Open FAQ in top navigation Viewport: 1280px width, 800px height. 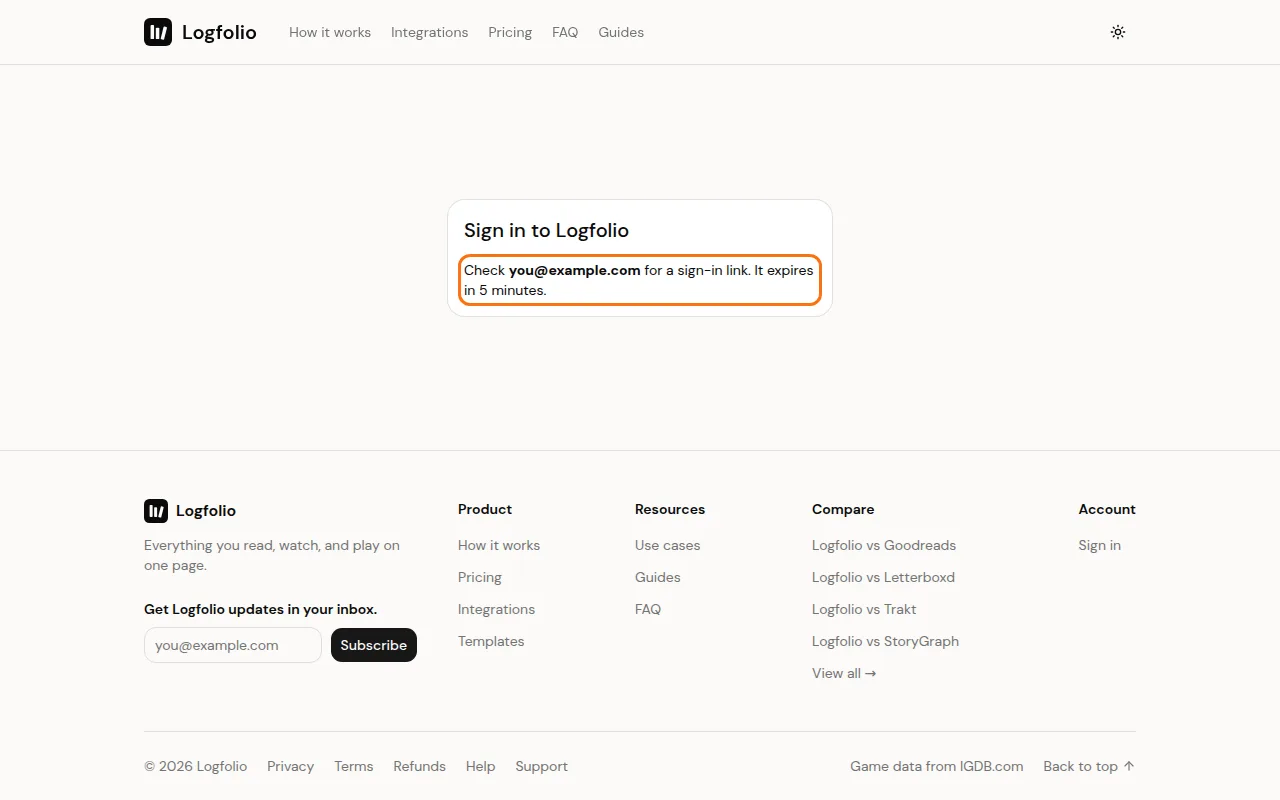[x=565, y=32]
